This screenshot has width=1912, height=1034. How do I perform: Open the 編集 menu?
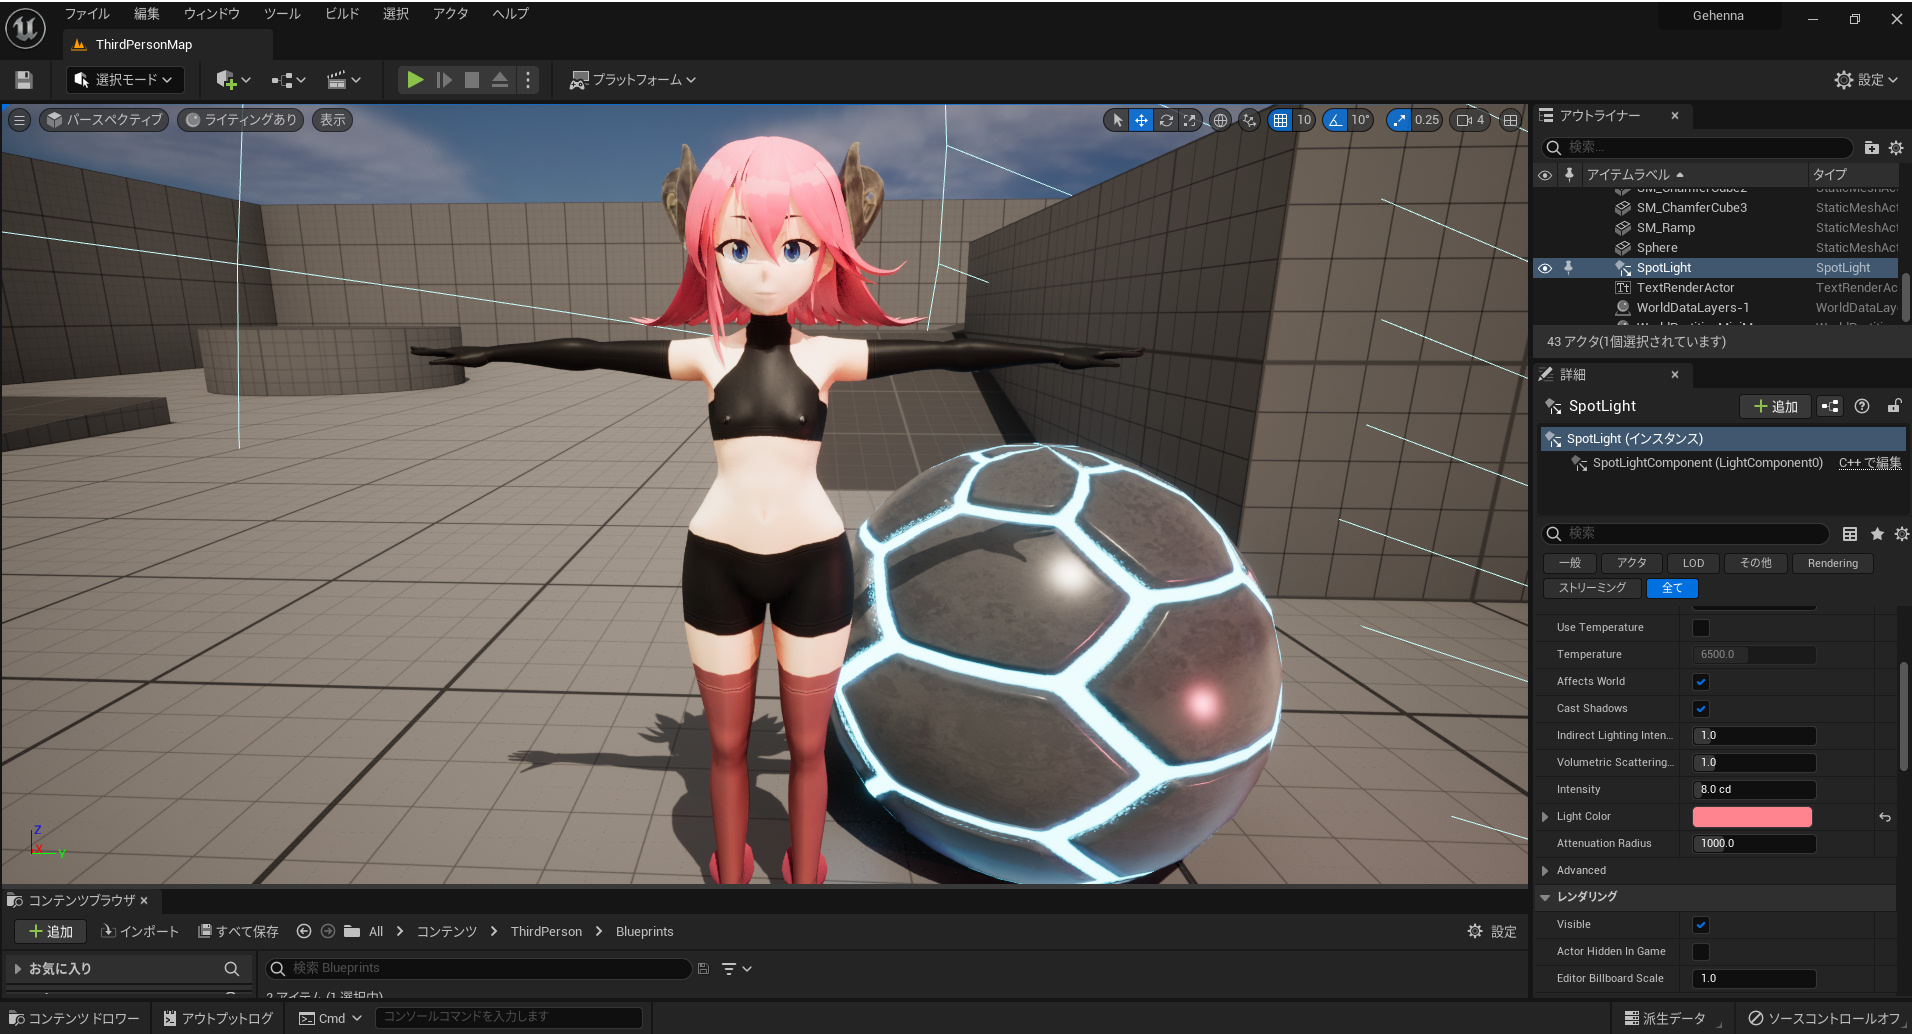147,14
